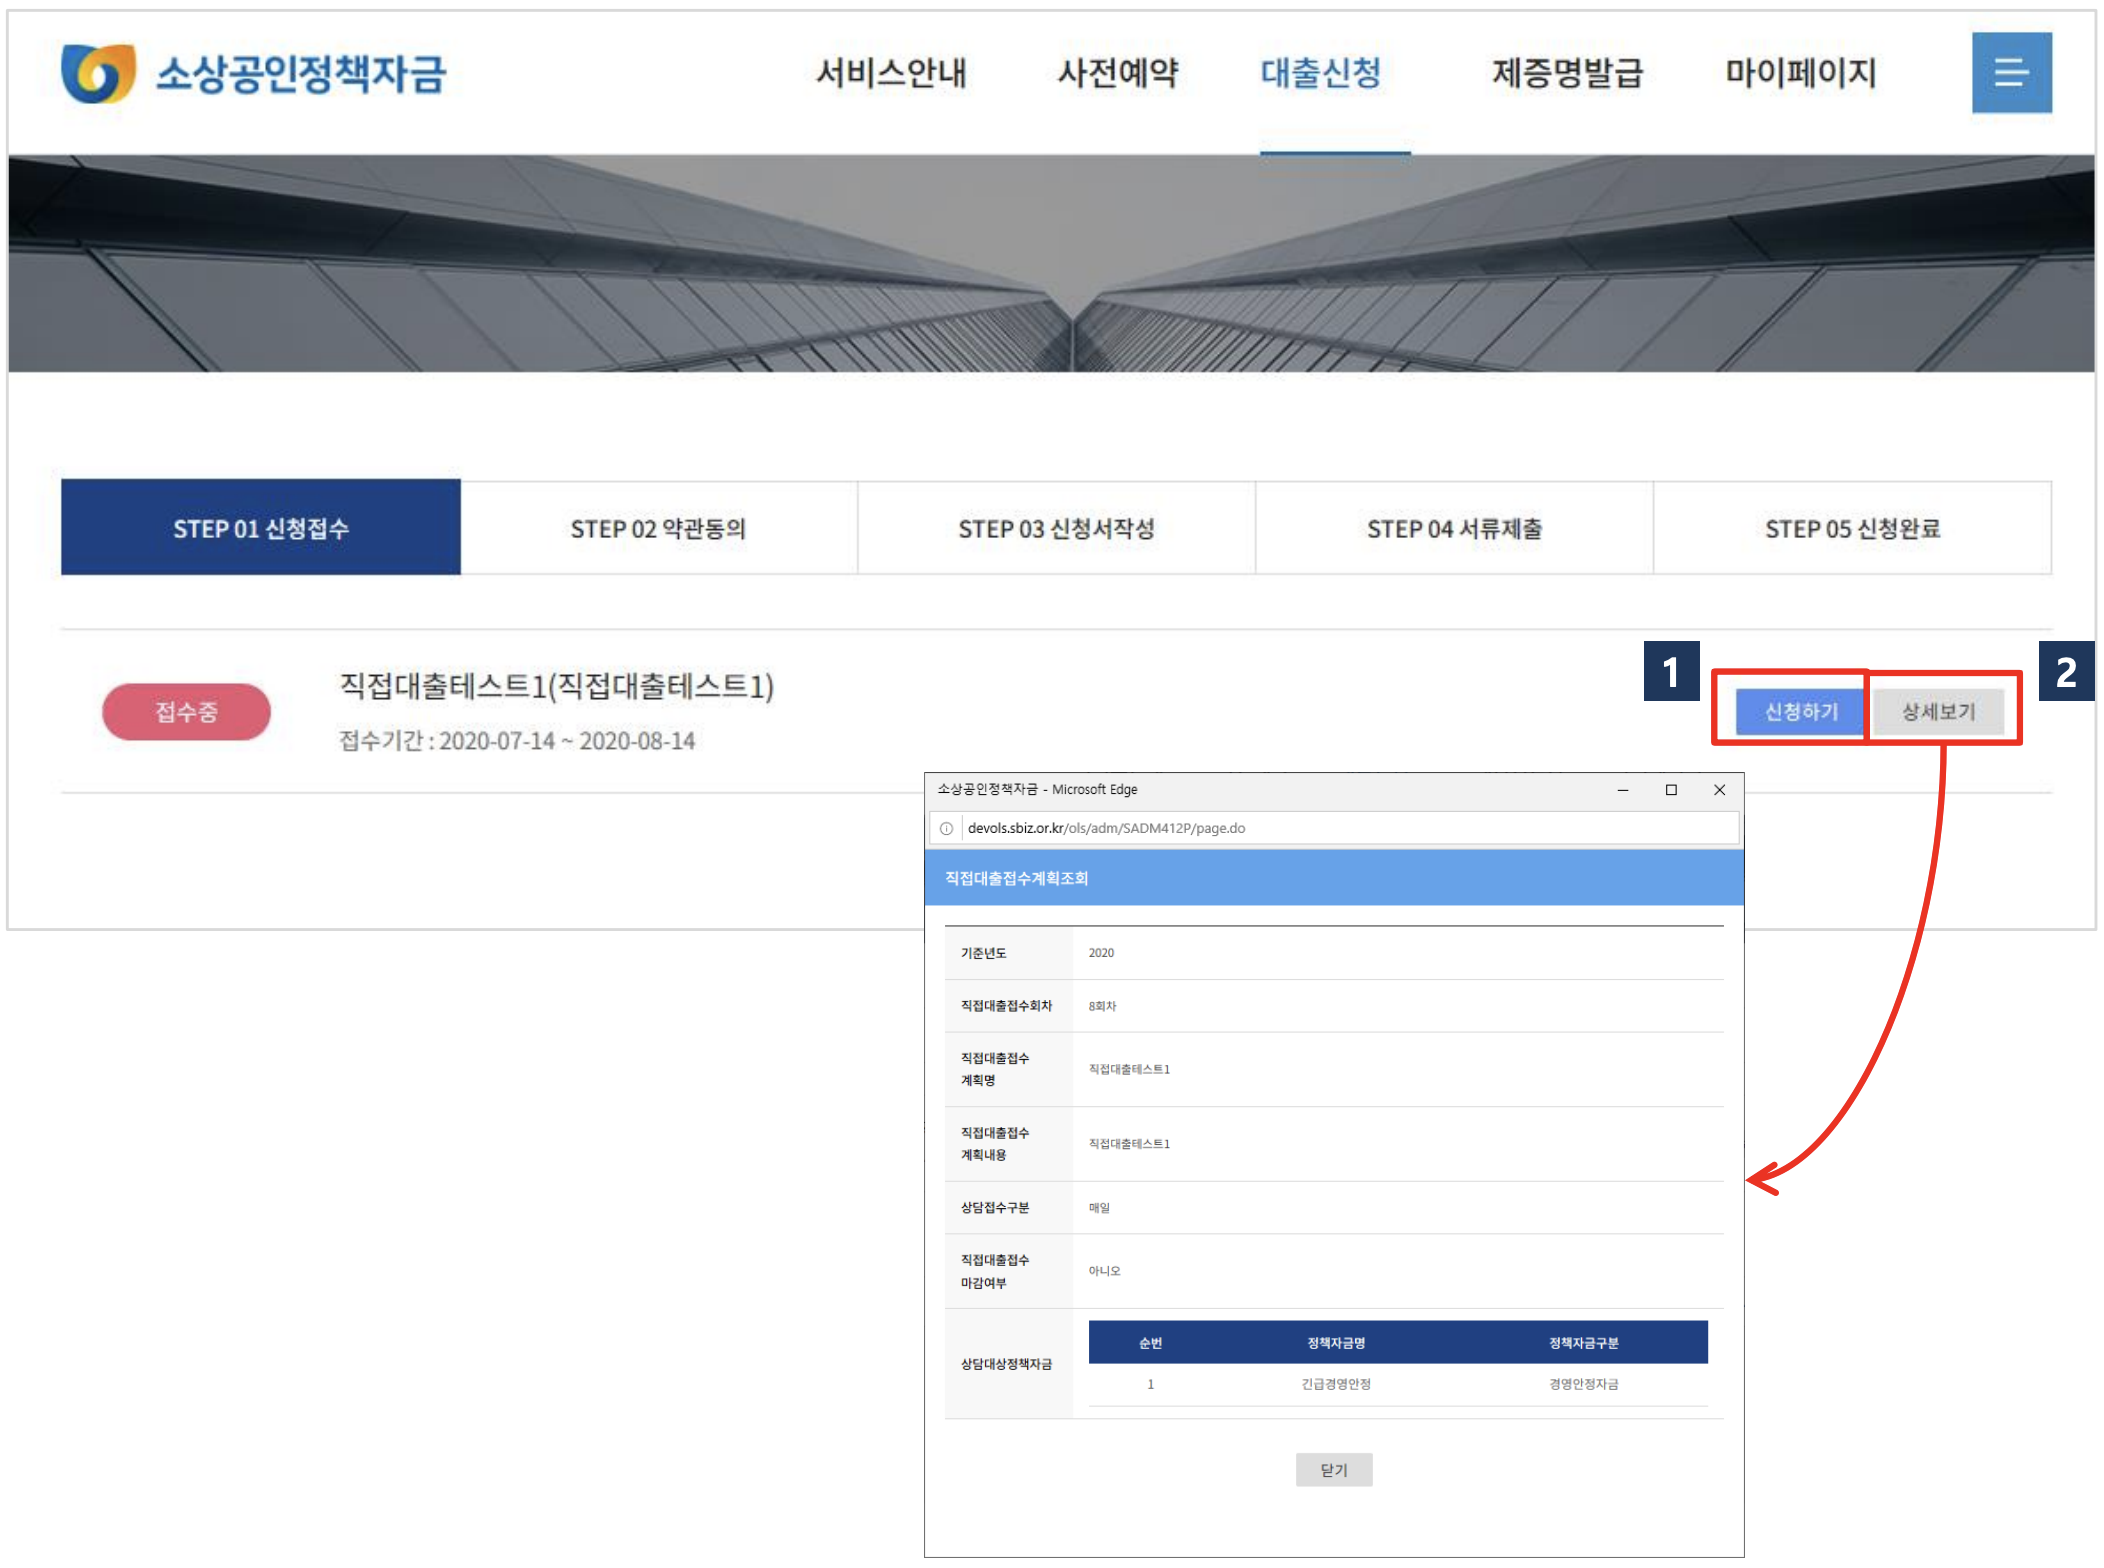Open the blue hamburger menu icon
This screenshot has height=1568, width=2104.
tap(2010, 72)
